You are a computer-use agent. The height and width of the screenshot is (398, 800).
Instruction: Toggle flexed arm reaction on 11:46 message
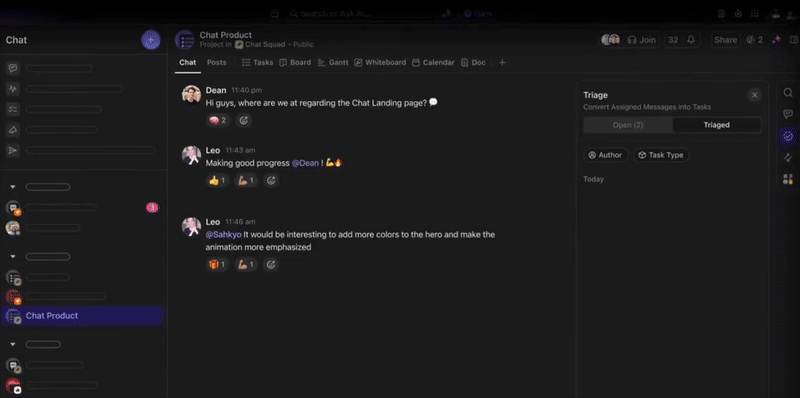246,264
